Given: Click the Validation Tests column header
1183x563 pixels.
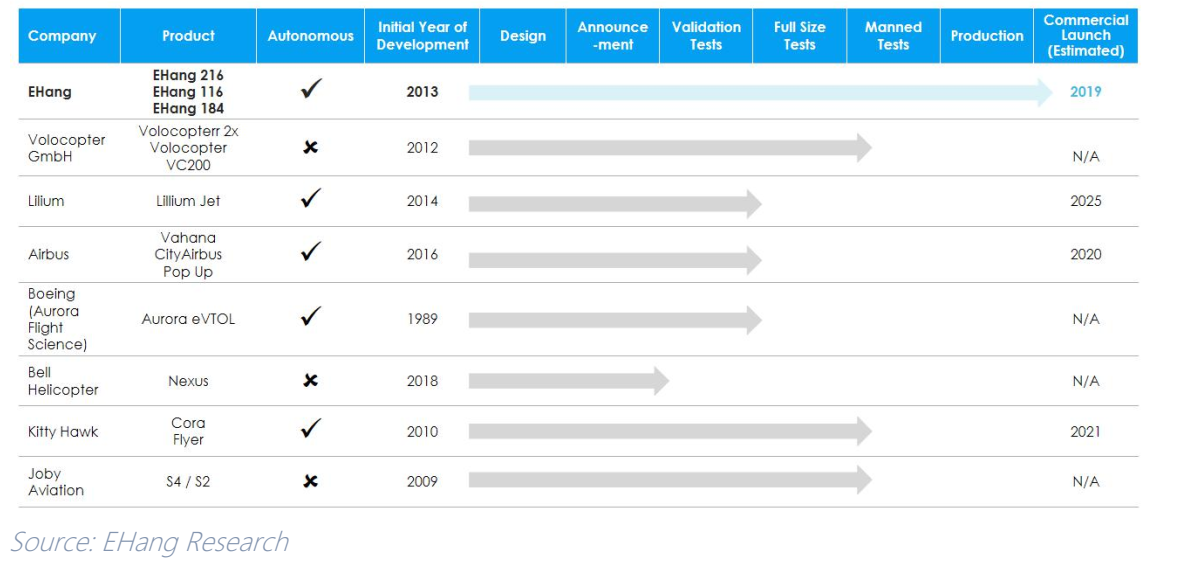Looking at the screenshot, I should (706, 36).
